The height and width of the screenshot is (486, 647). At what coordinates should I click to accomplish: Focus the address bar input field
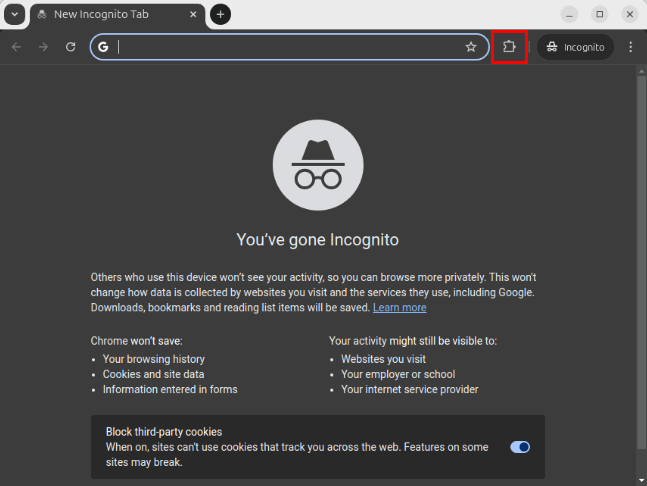[290, 47]
